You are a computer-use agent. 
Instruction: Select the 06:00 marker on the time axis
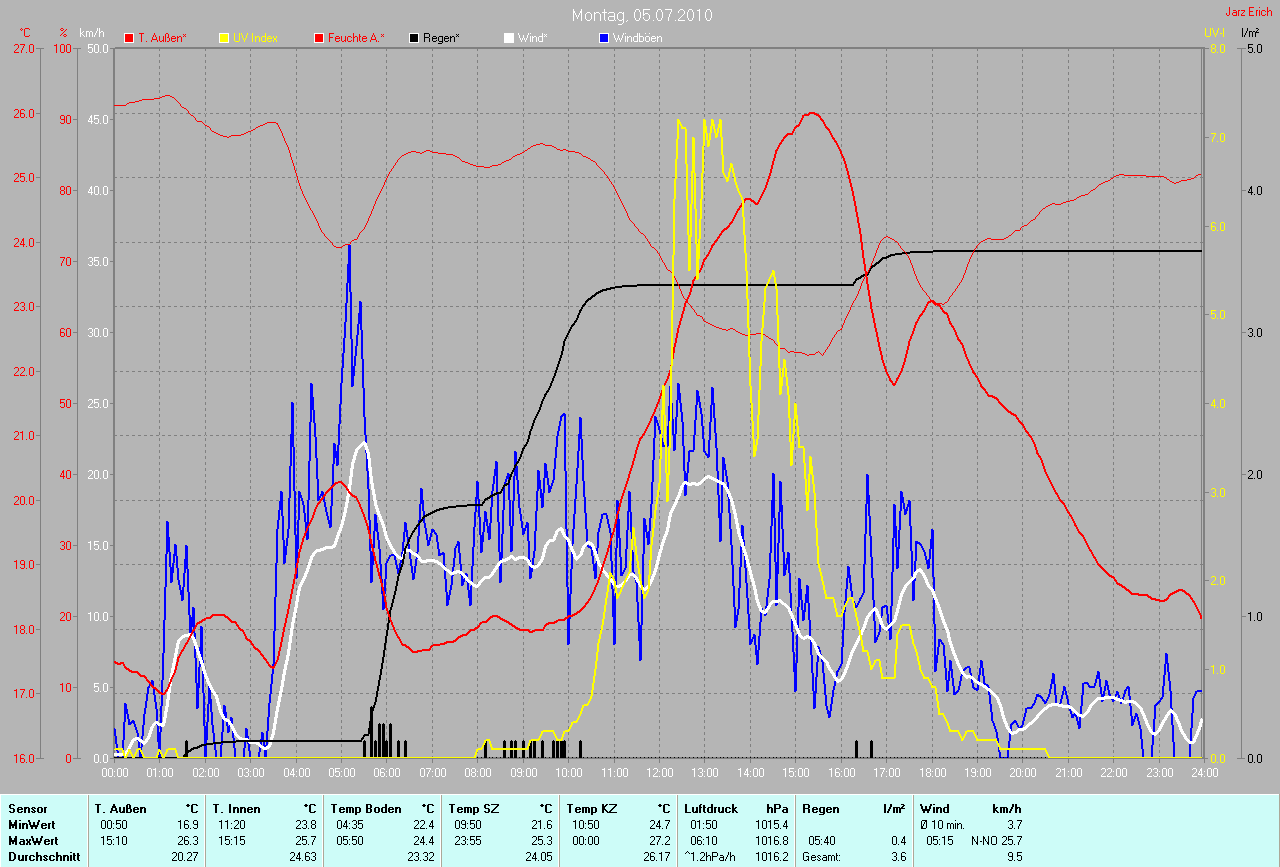[x=386, y=773]
